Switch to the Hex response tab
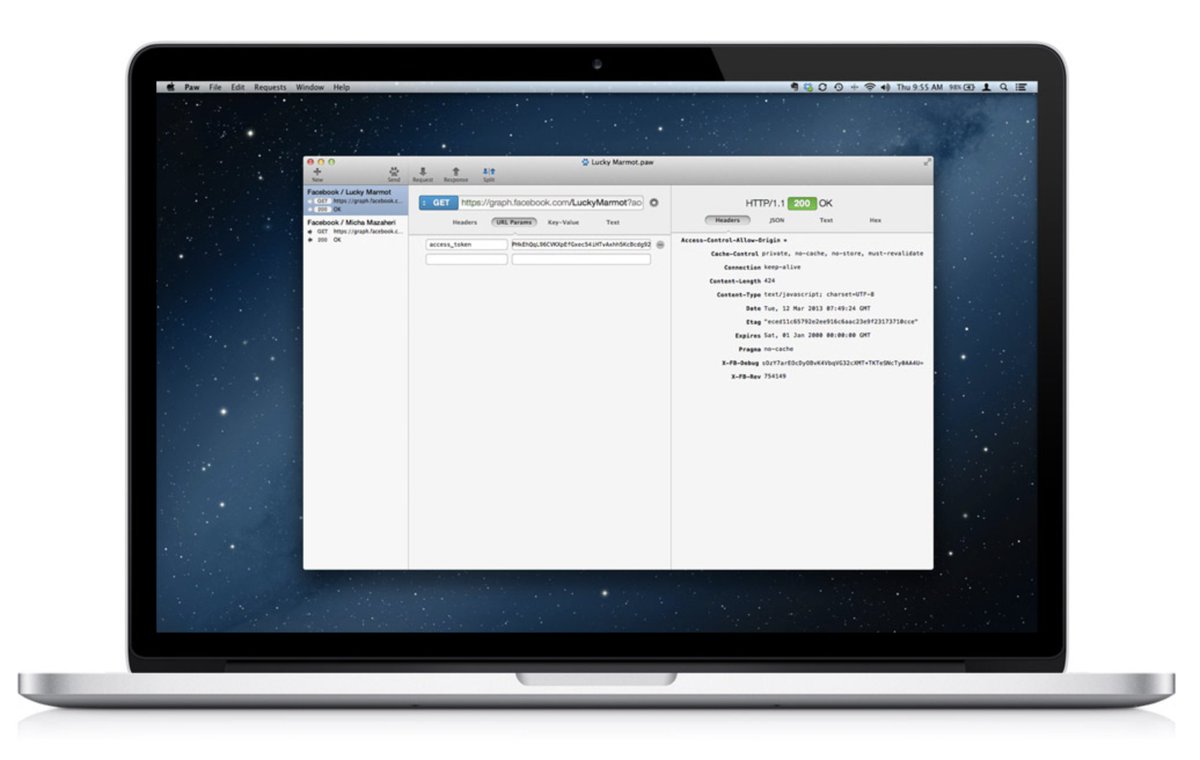This screenshot has width=1200, height=760. 875,220
